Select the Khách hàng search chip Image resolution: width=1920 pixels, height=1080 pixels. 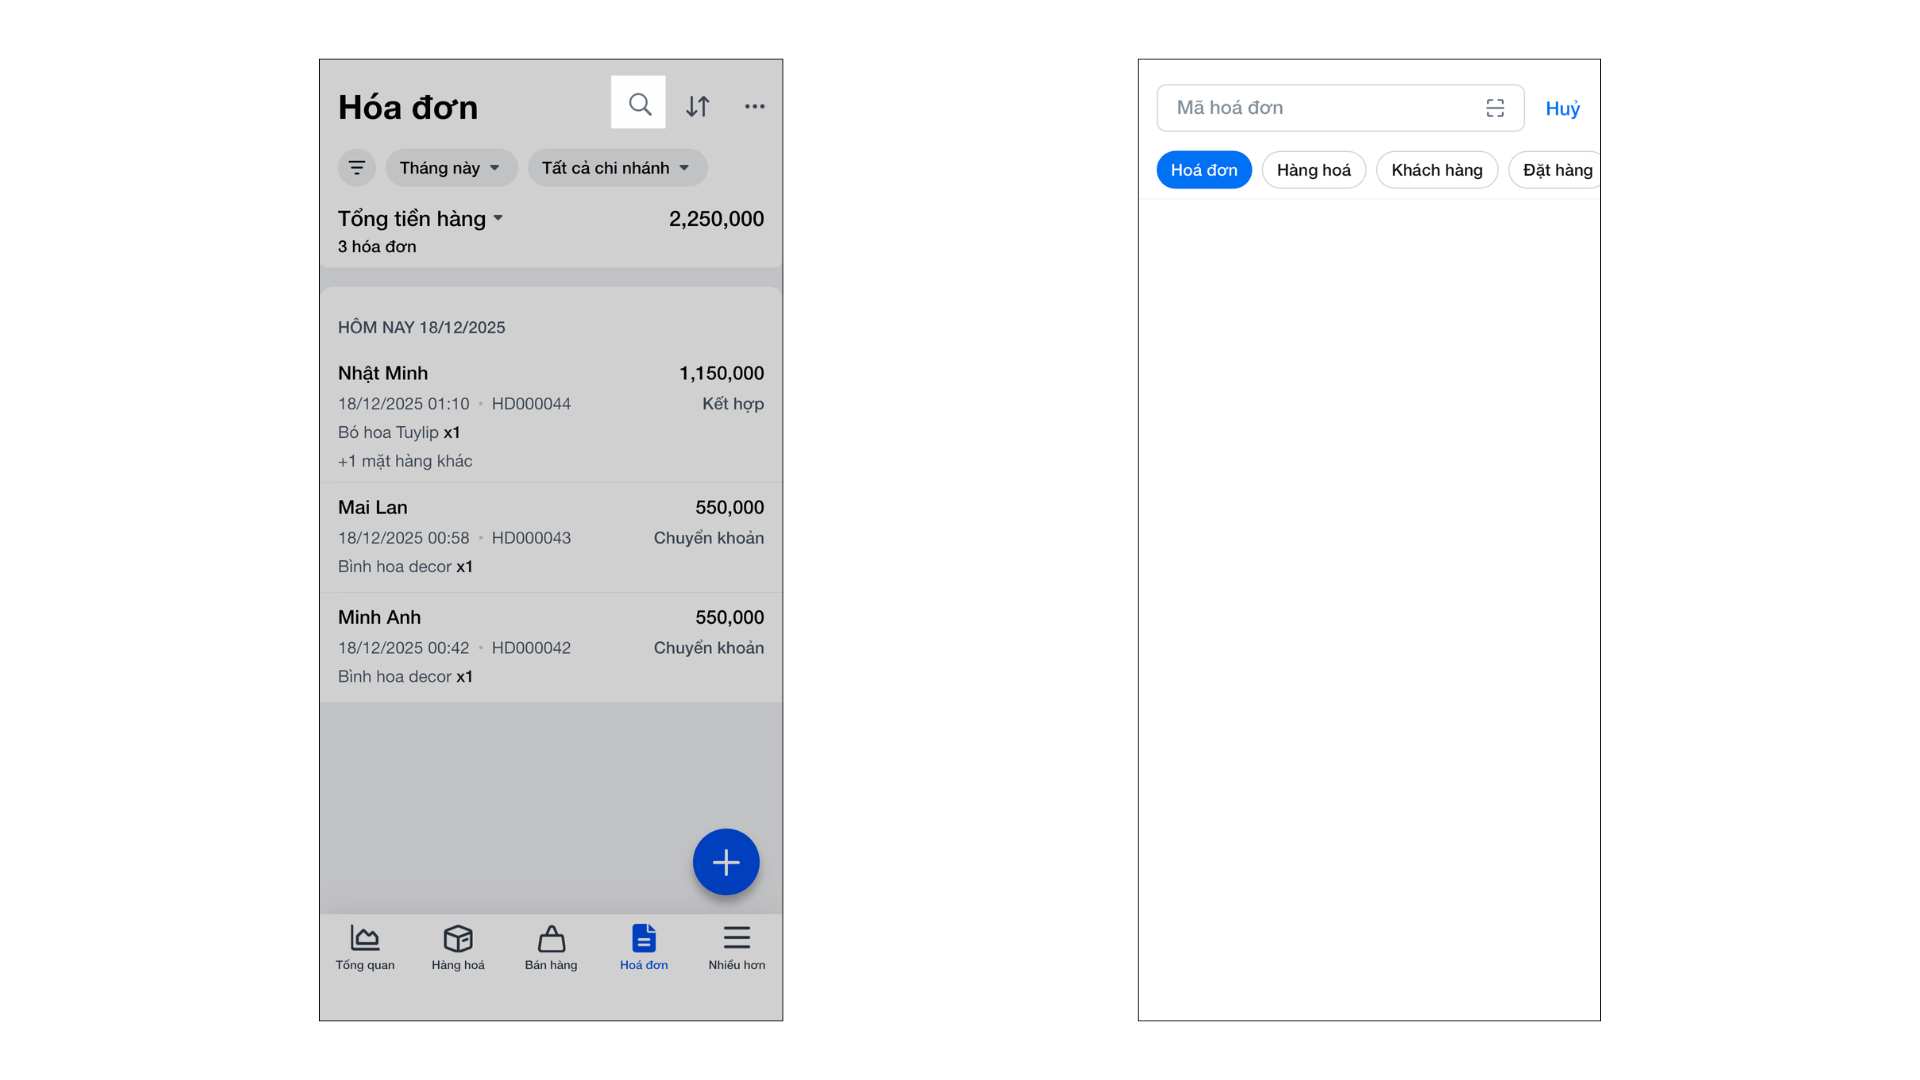point(1436,170)
